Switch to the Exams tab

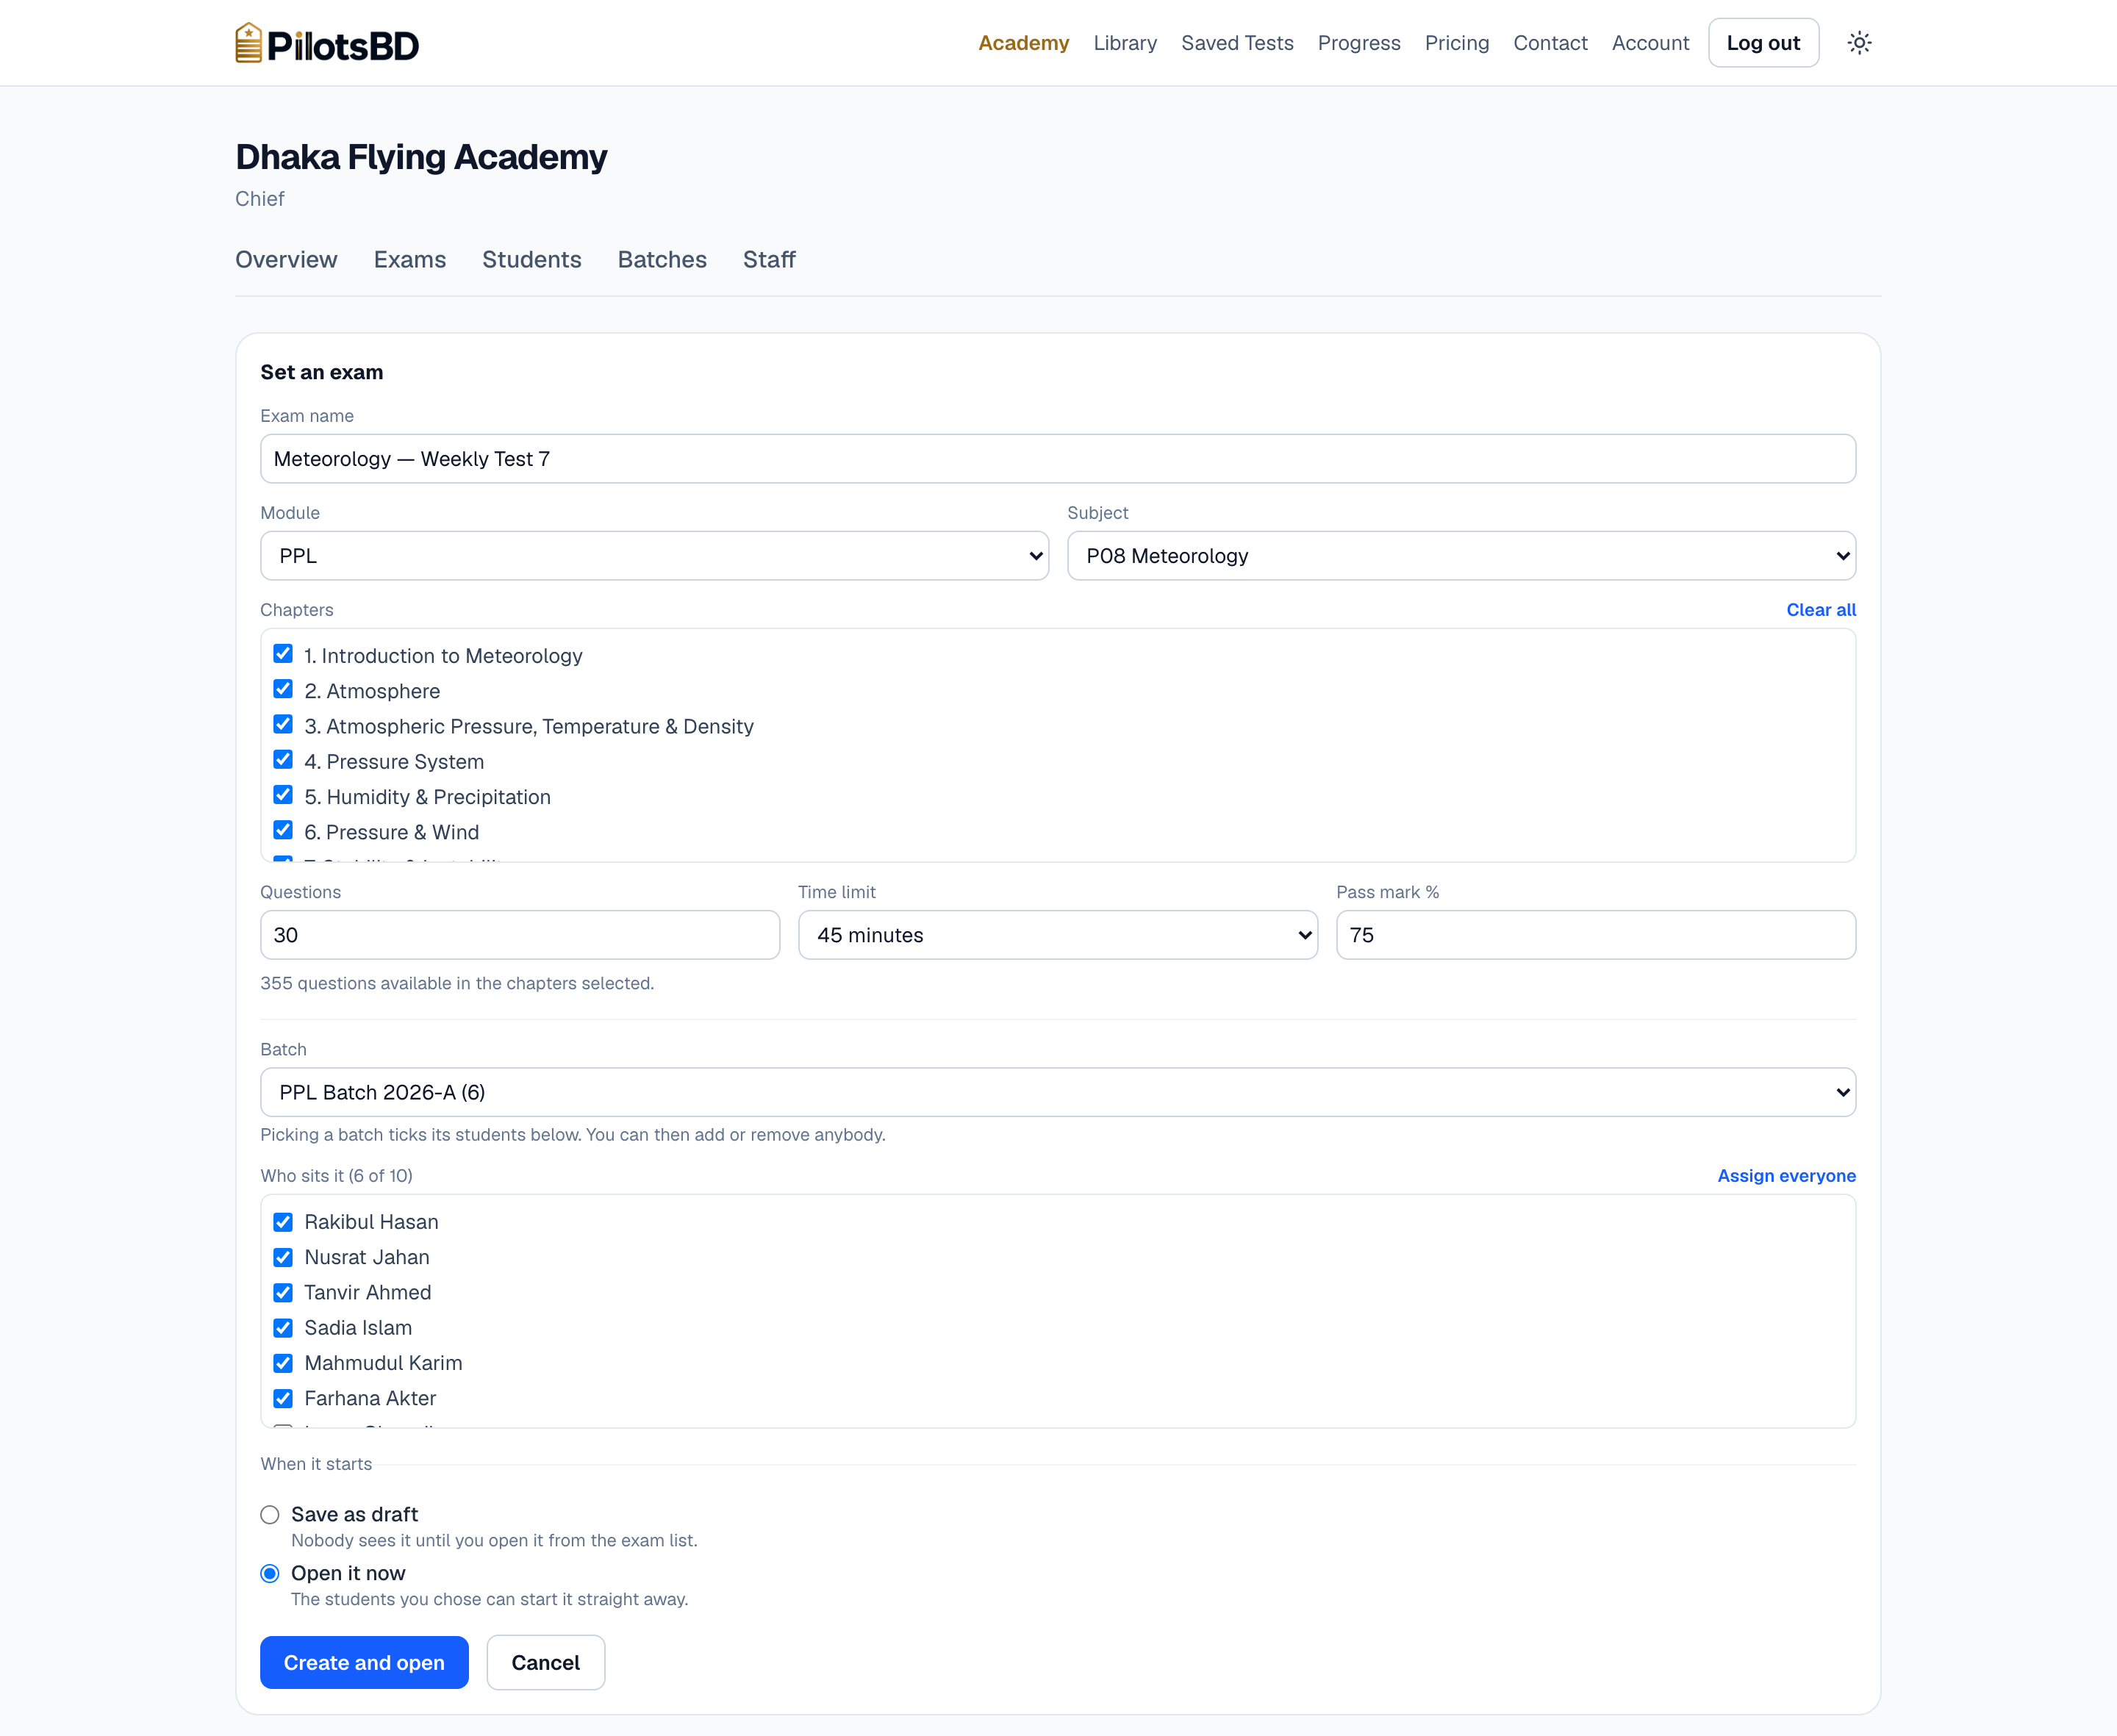tap(410, 260)
